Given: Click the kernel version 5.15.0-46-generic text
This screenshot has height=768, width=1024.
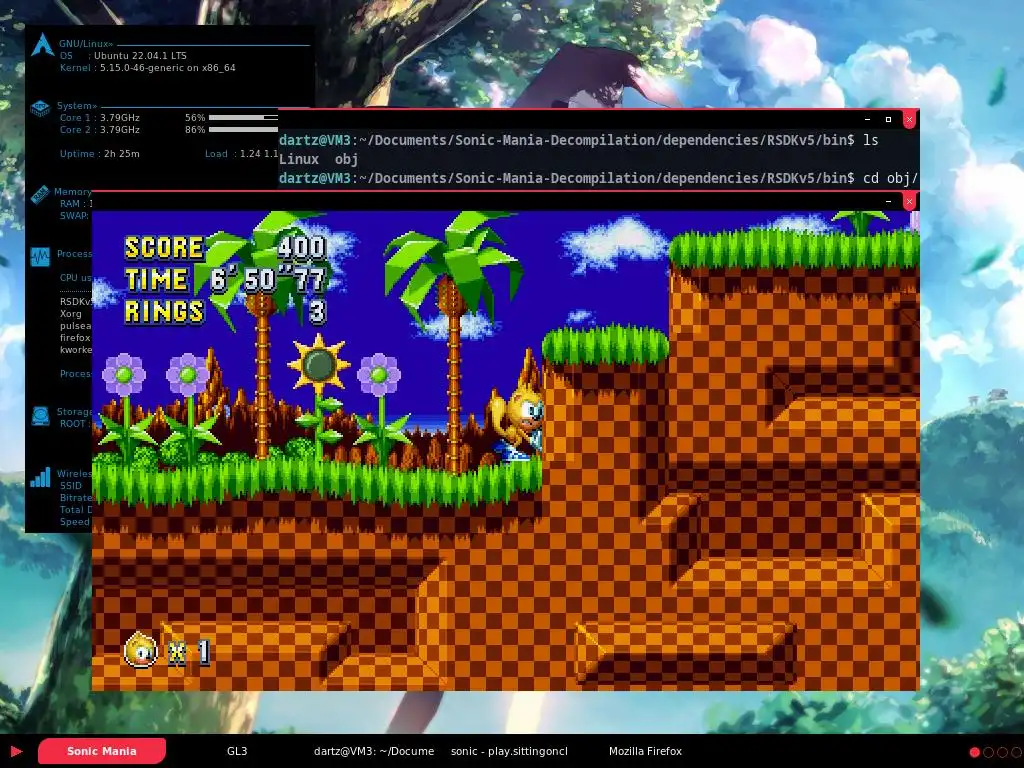Looking at the screenshot, I should point(142,67).
